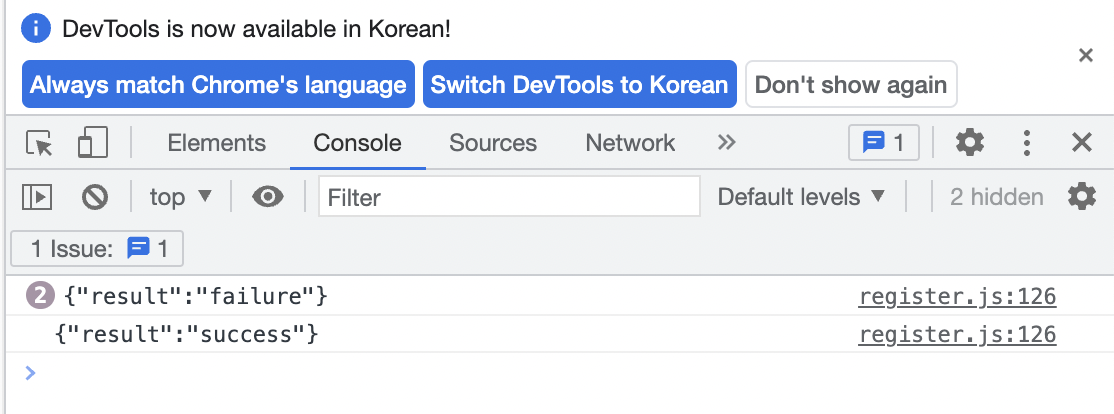Expand the more tabs chevron
Screen dimensions: 1114x414
pyautogui.click(x=726, y=143)
